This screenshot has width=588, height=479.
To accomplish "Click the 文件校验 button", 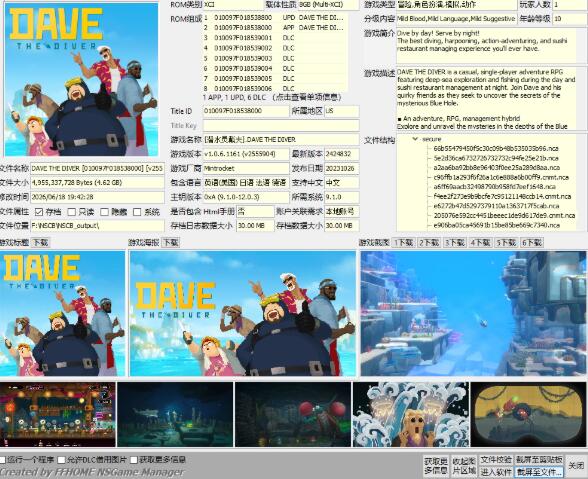I will pos(496,459).
